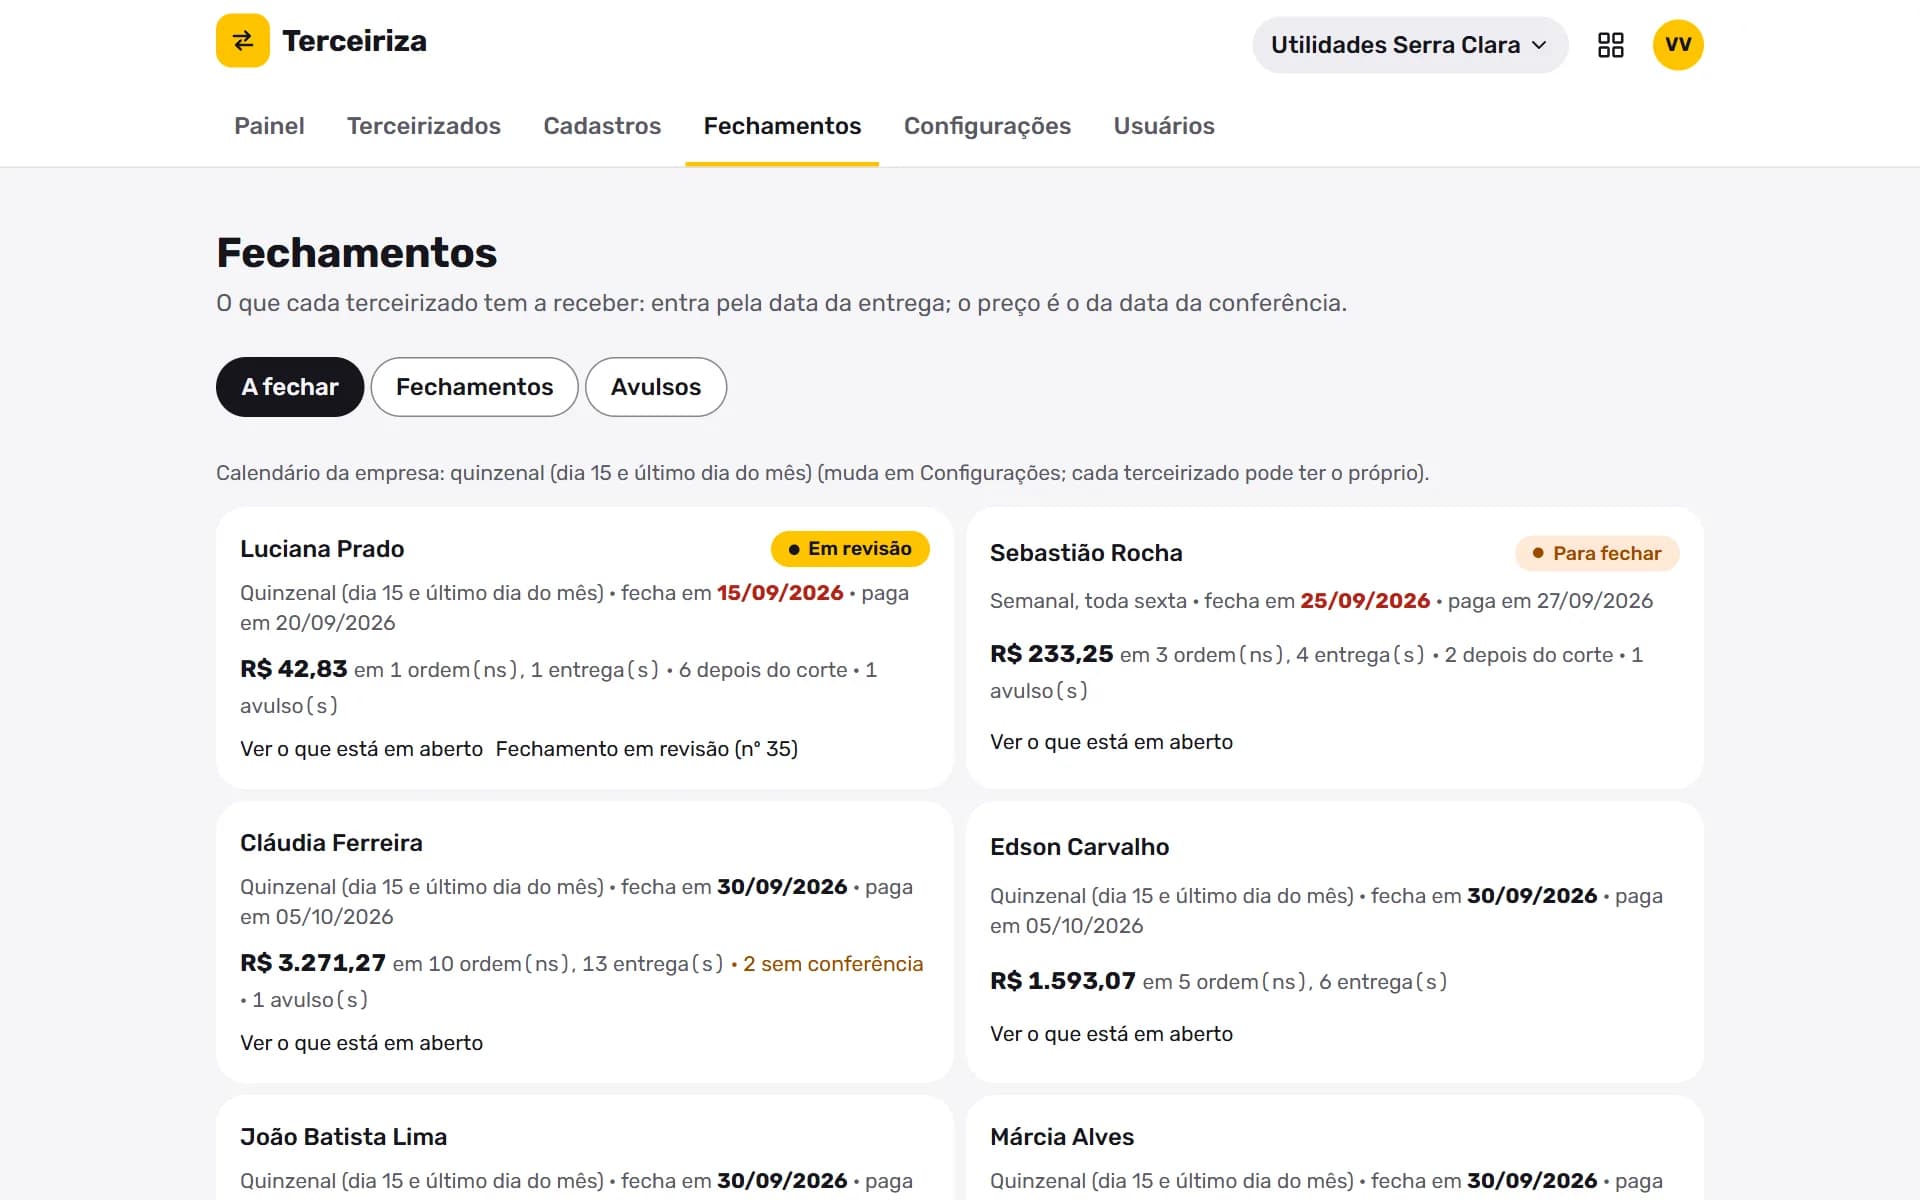The image size is (1920, 1200).
Task: Open Luciana Prado's 'Ver o que está em aberto'
Action: pyautogui.click(x=361, y=749)
